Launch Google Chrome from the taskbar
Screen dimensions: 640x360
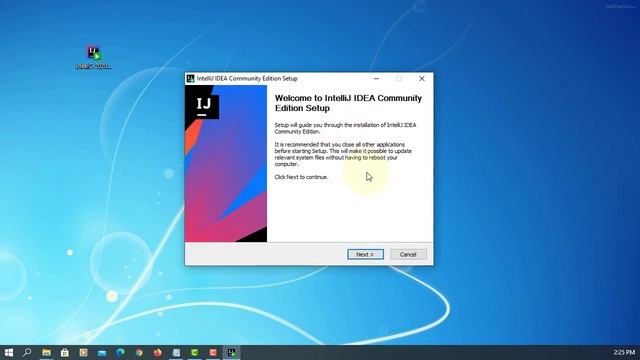(x=139, y=352)
